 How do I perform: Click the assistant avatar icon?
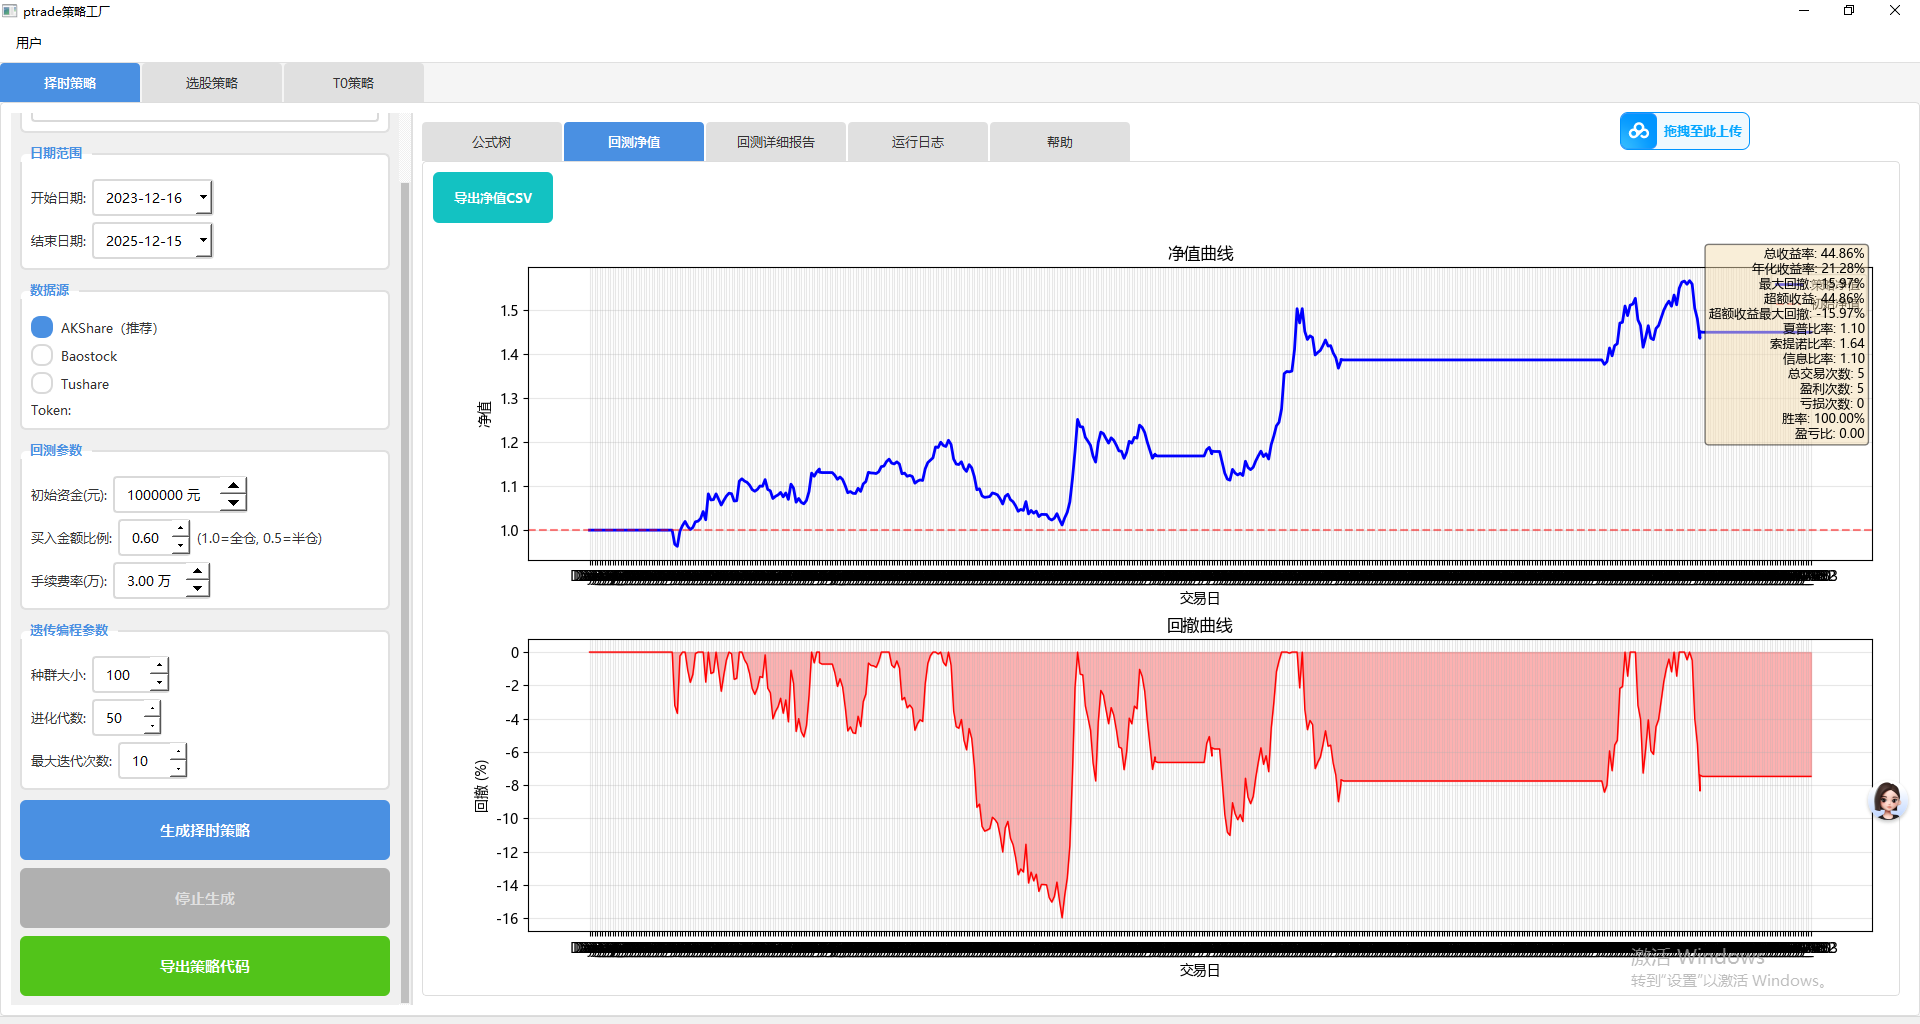1887,801
